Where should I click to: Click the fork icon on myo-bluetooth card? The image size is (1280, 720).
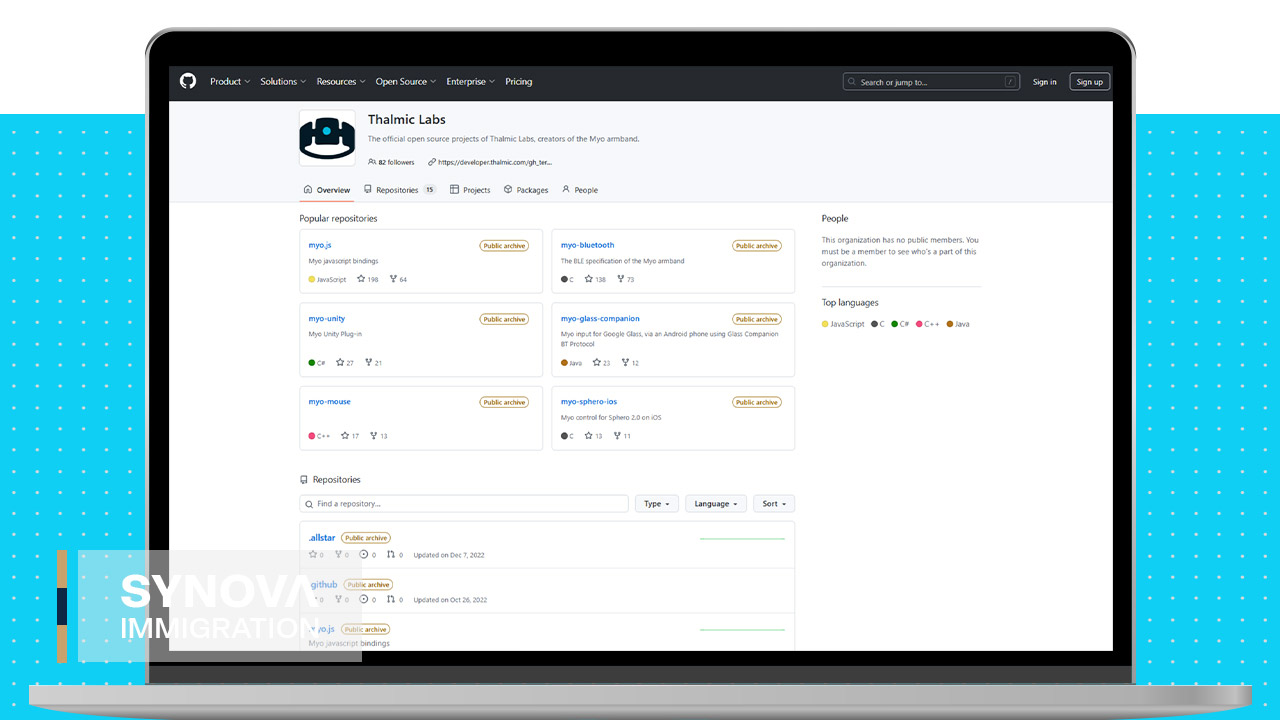[x=620, y=279]
